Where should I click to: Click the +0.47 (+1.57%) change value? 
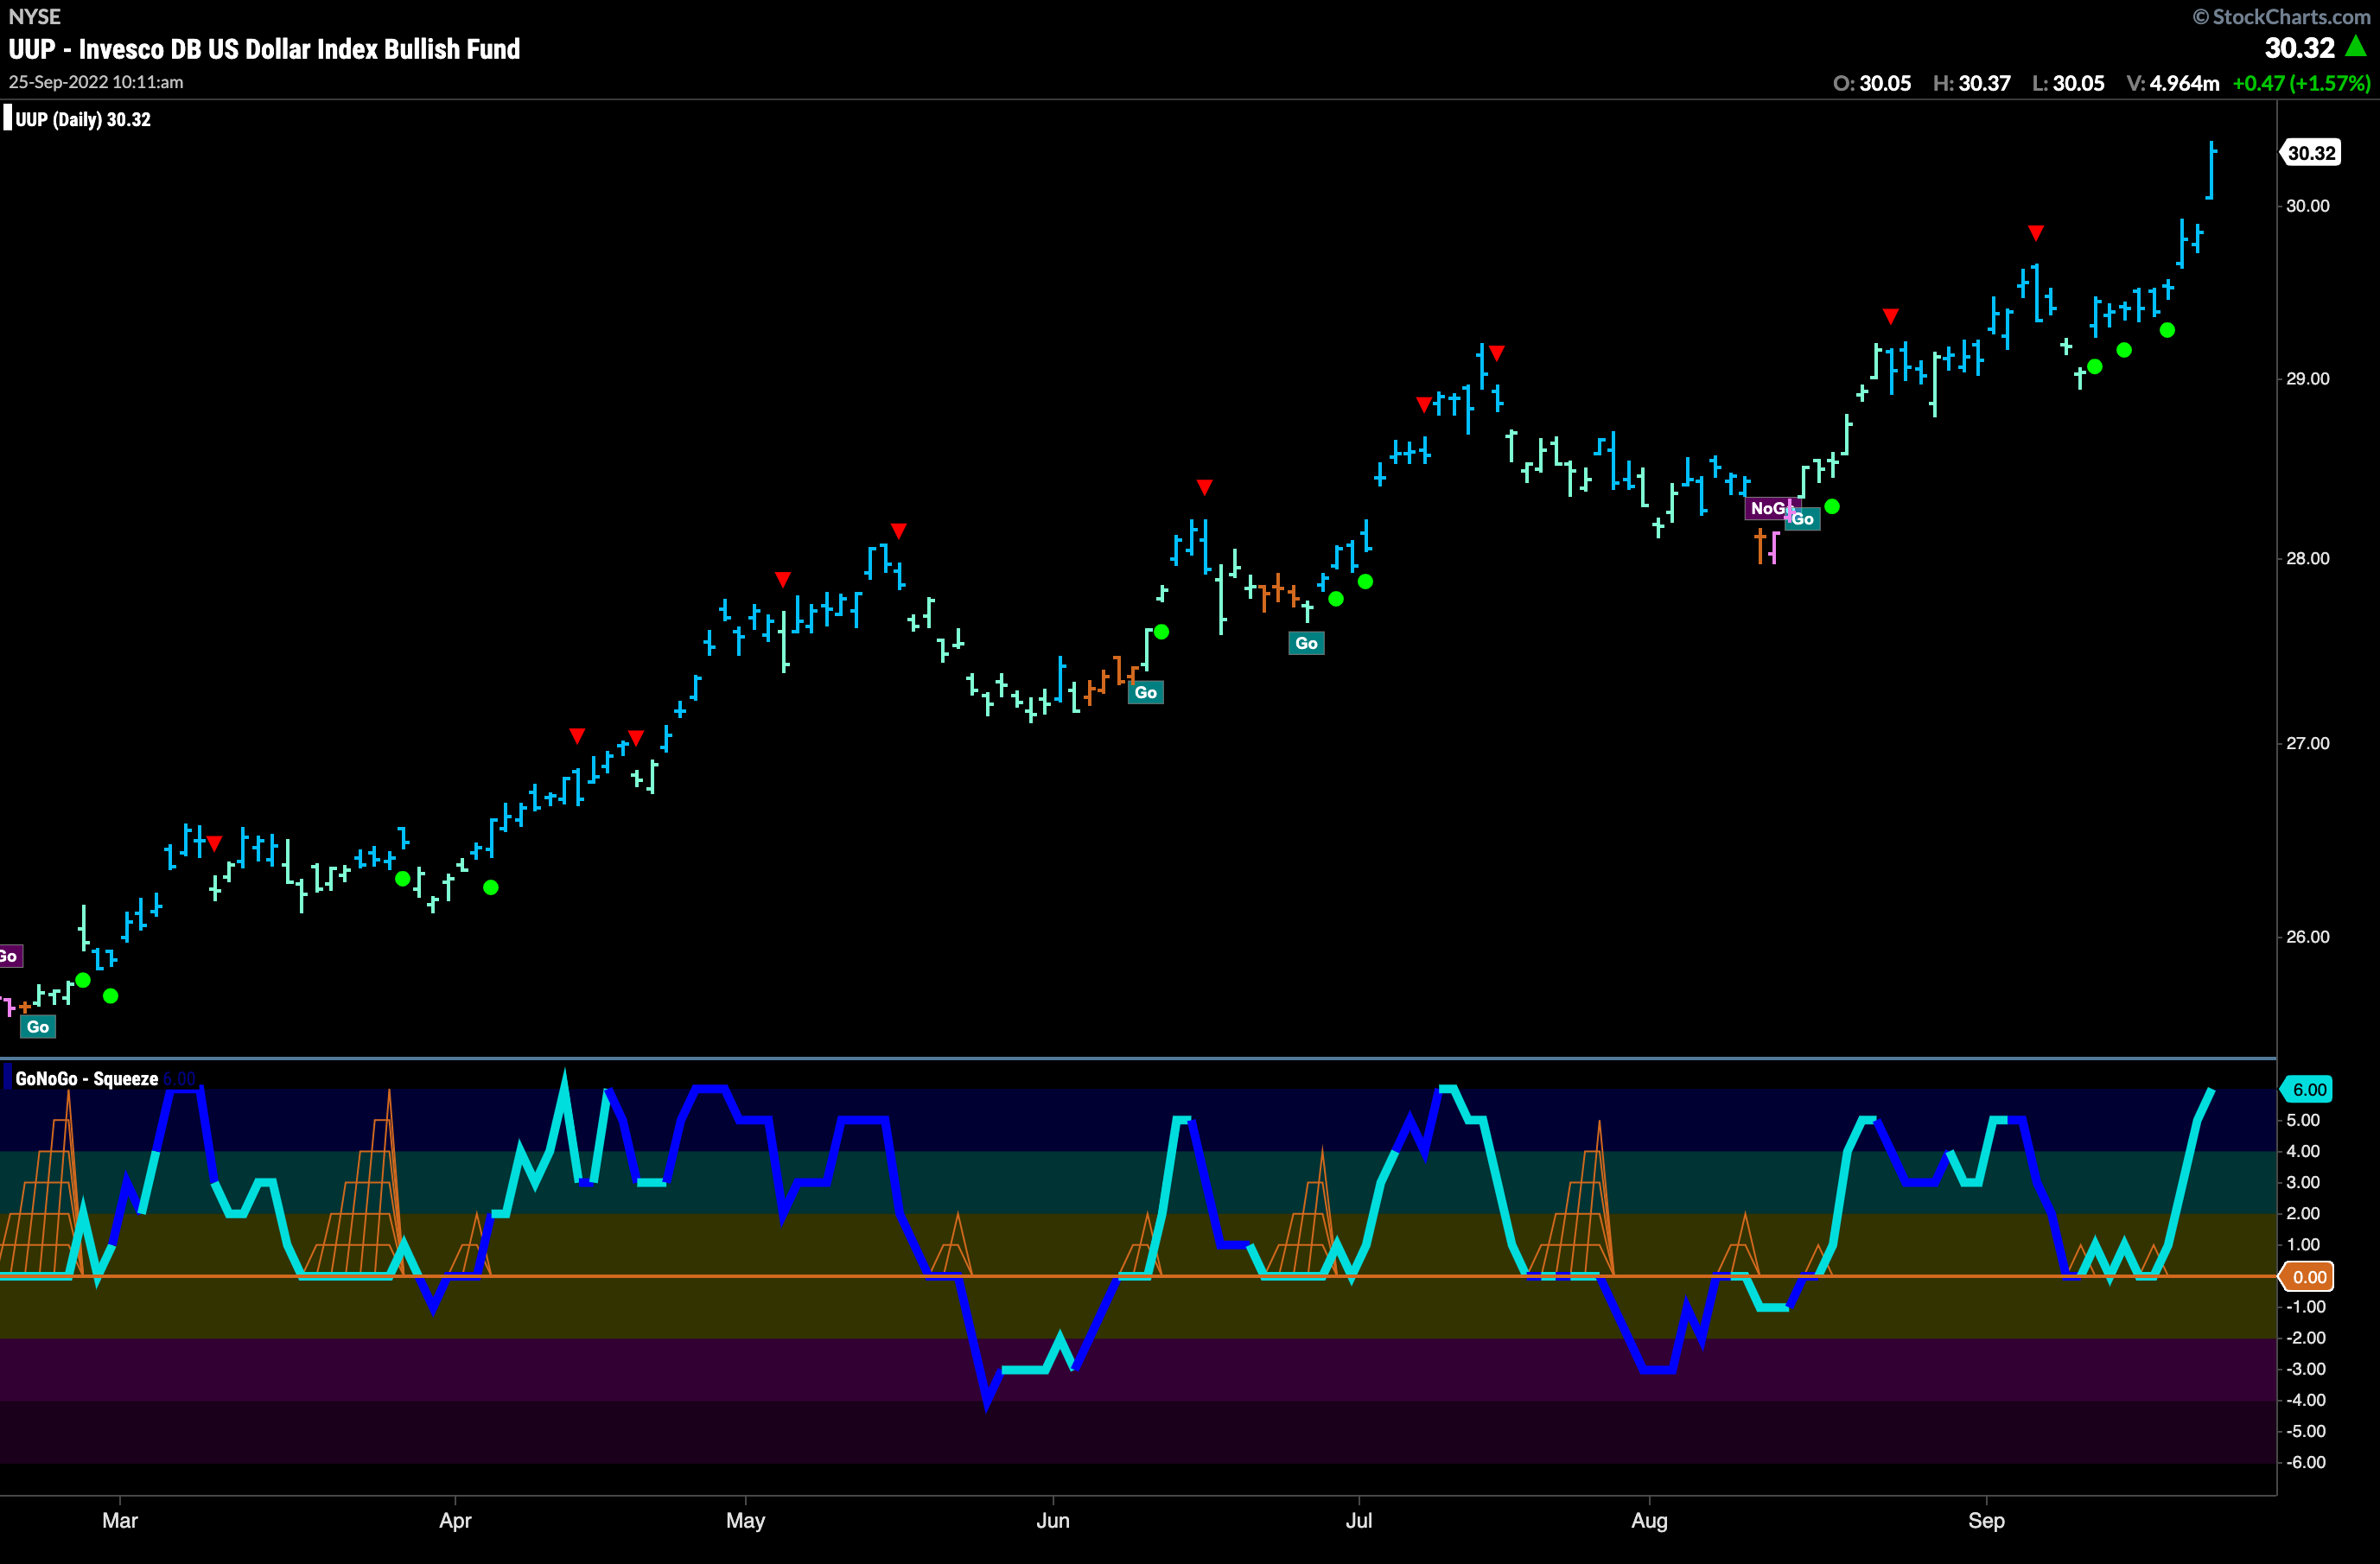(x=2301, y=83)
